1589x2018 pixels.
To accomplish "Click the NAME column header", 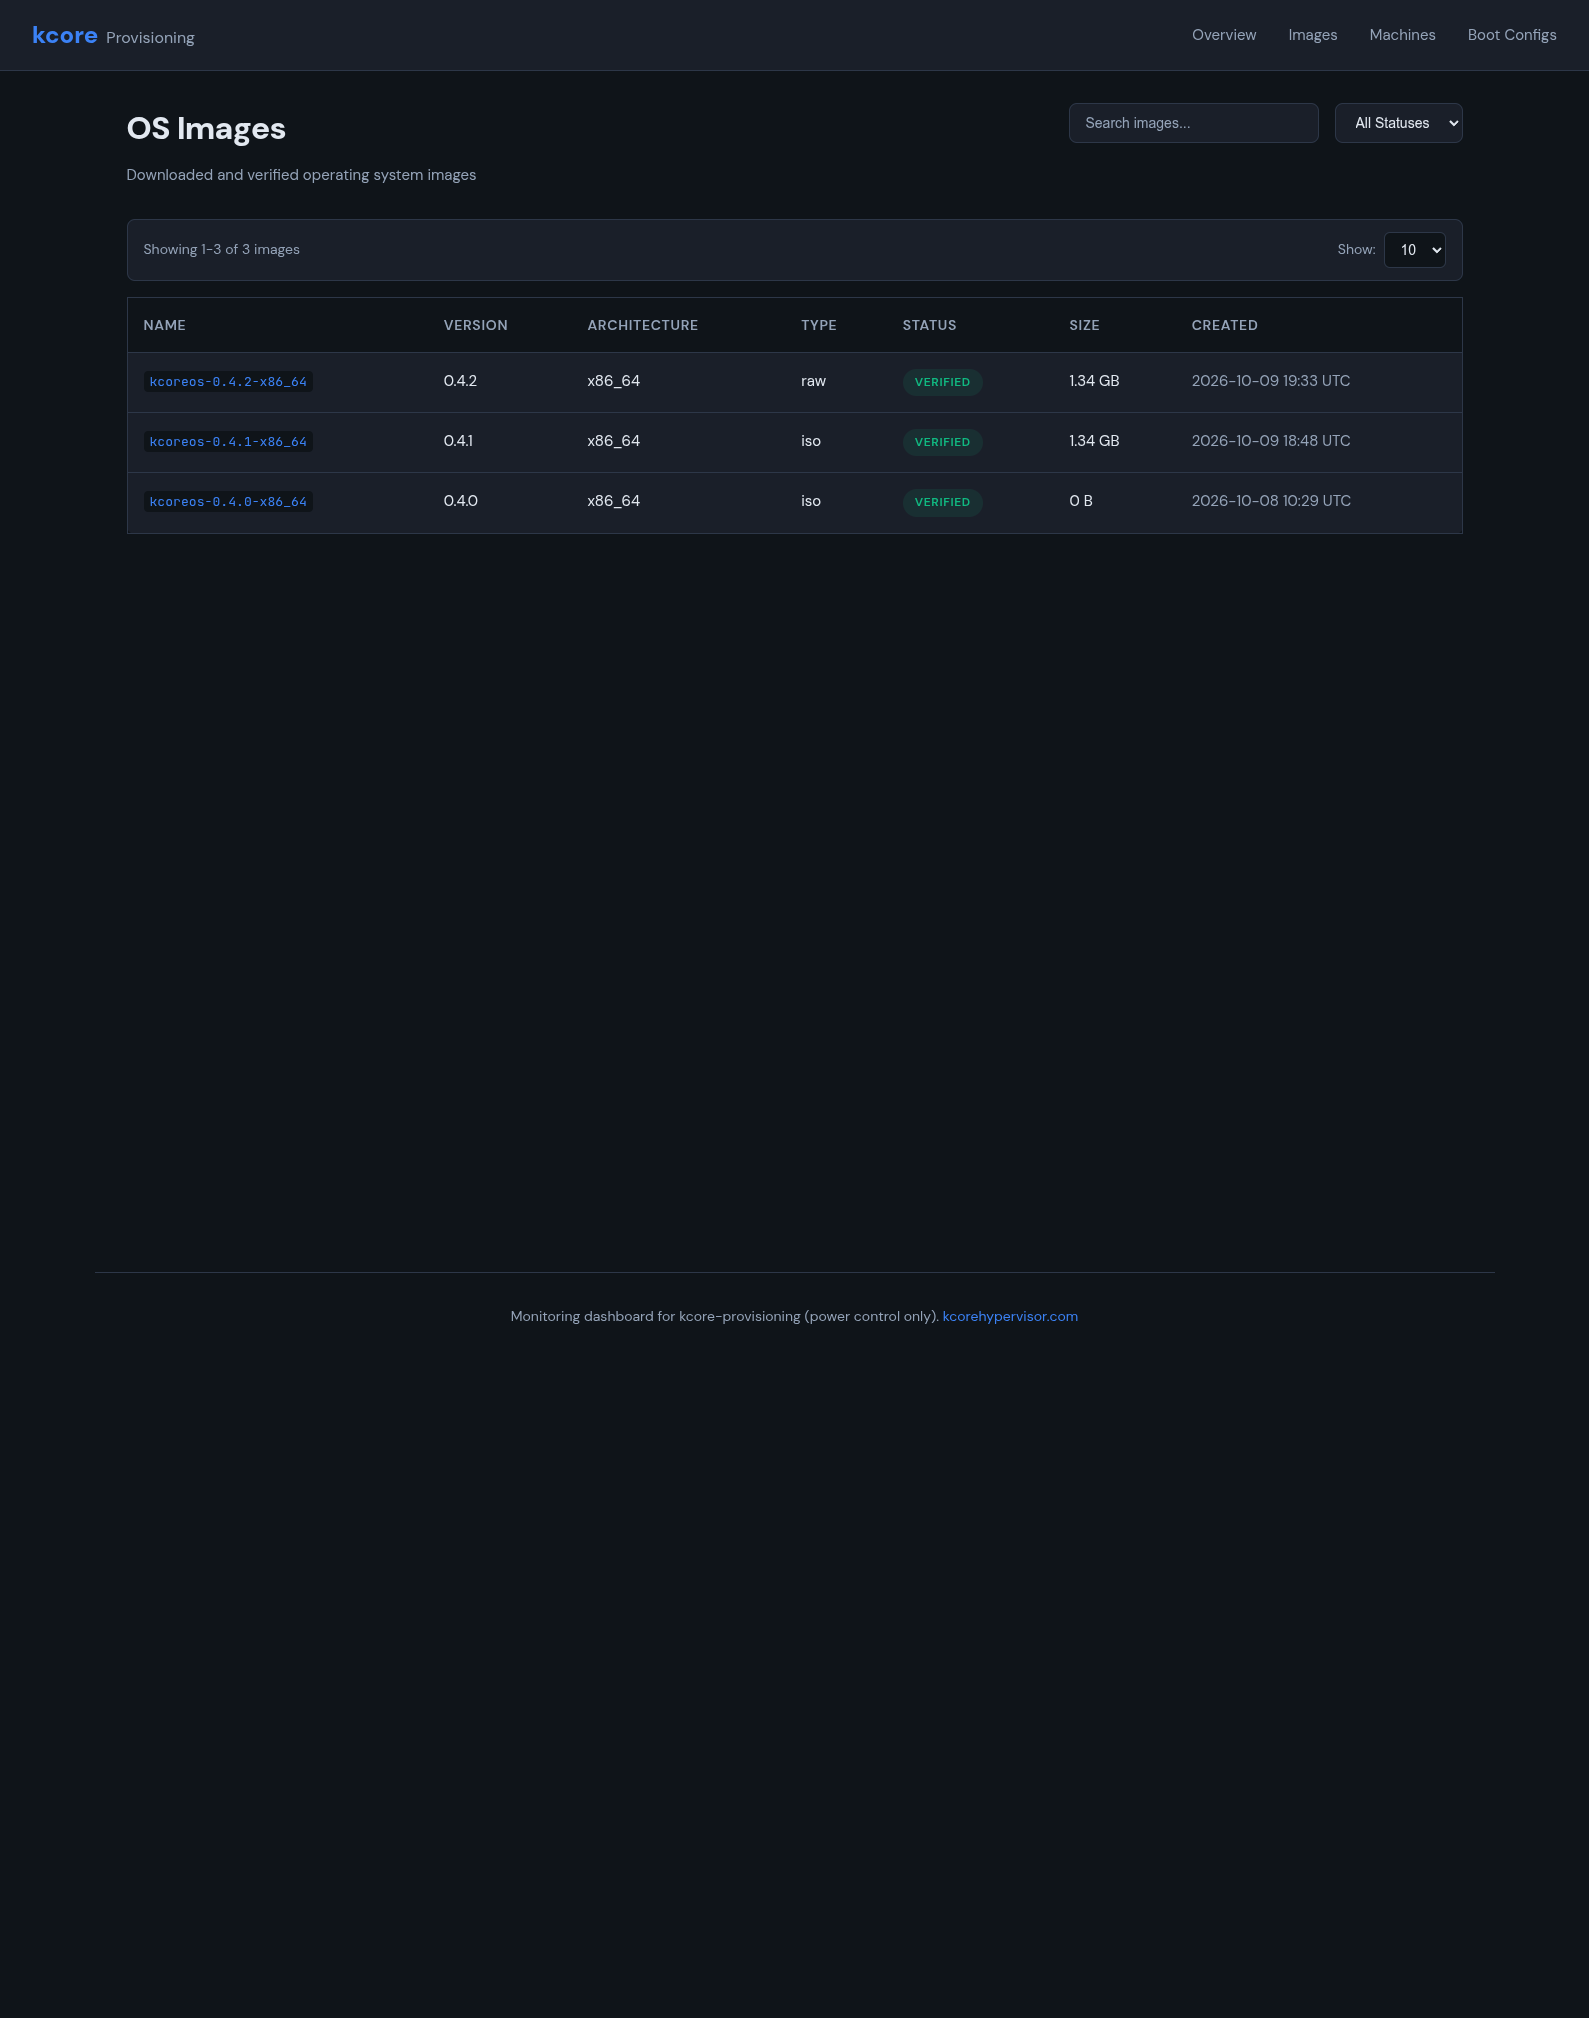I will [x=164, y=325].
